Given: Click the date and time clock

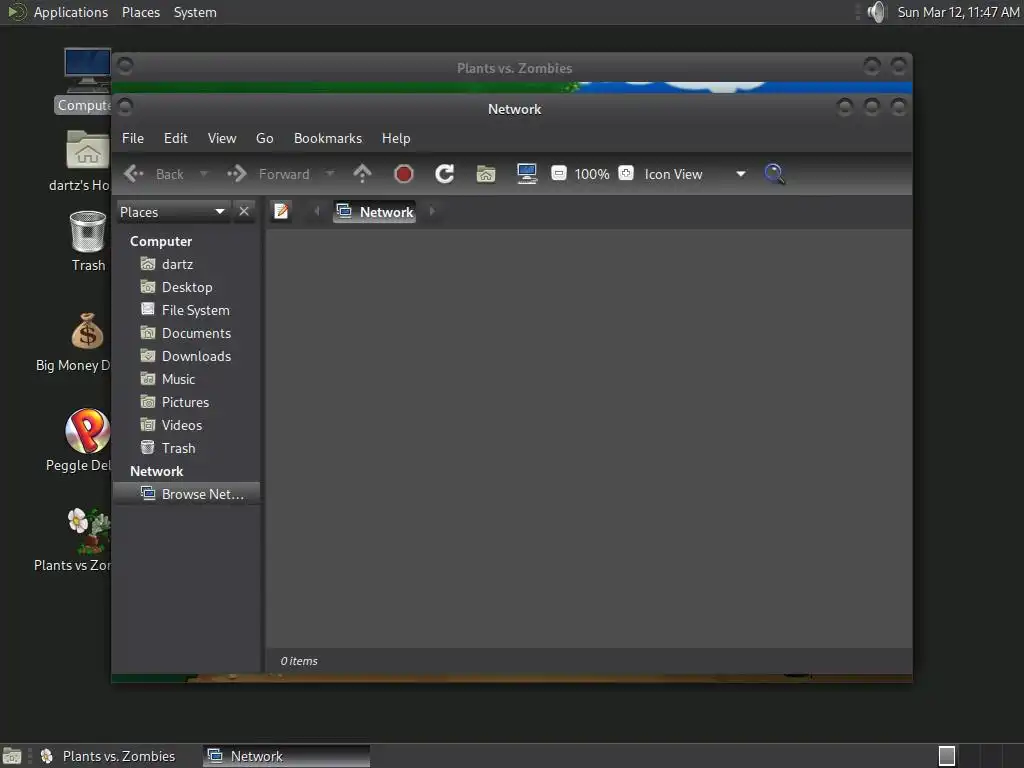Looking at the screenshot, I should point(958,12).
